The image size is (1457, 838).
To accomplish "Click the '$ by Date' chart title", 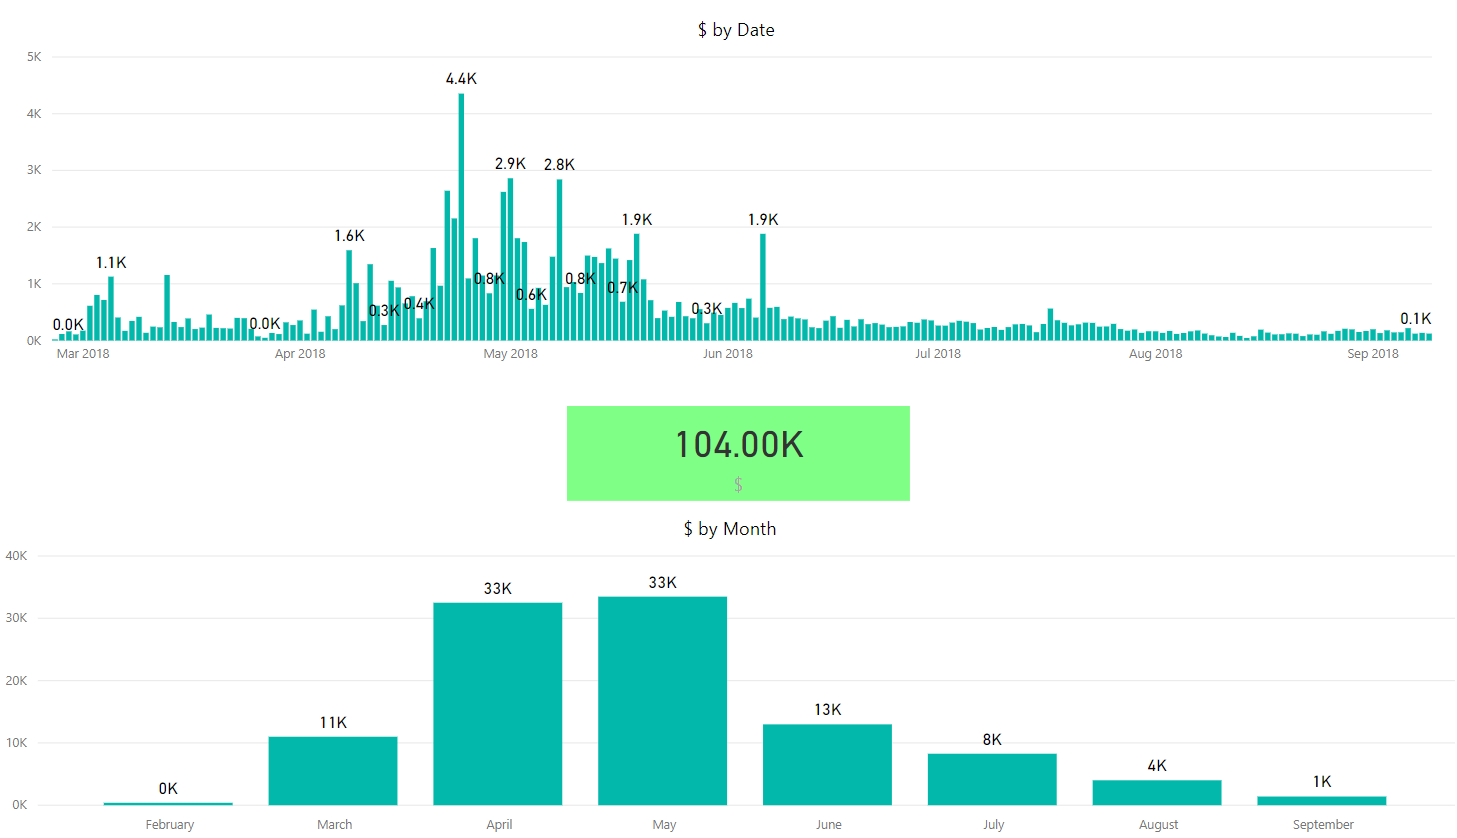I will point(736,30).
